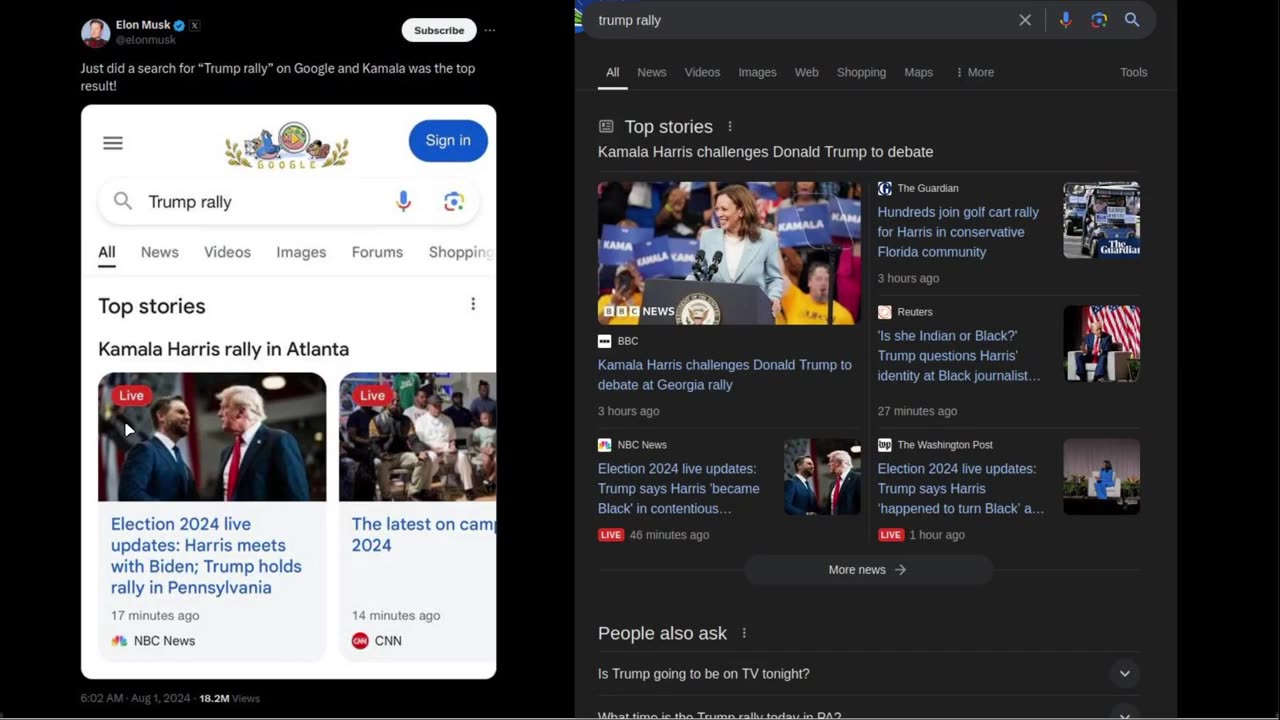Click the verified badge next to Elon Musk

[x=179, y=25]
